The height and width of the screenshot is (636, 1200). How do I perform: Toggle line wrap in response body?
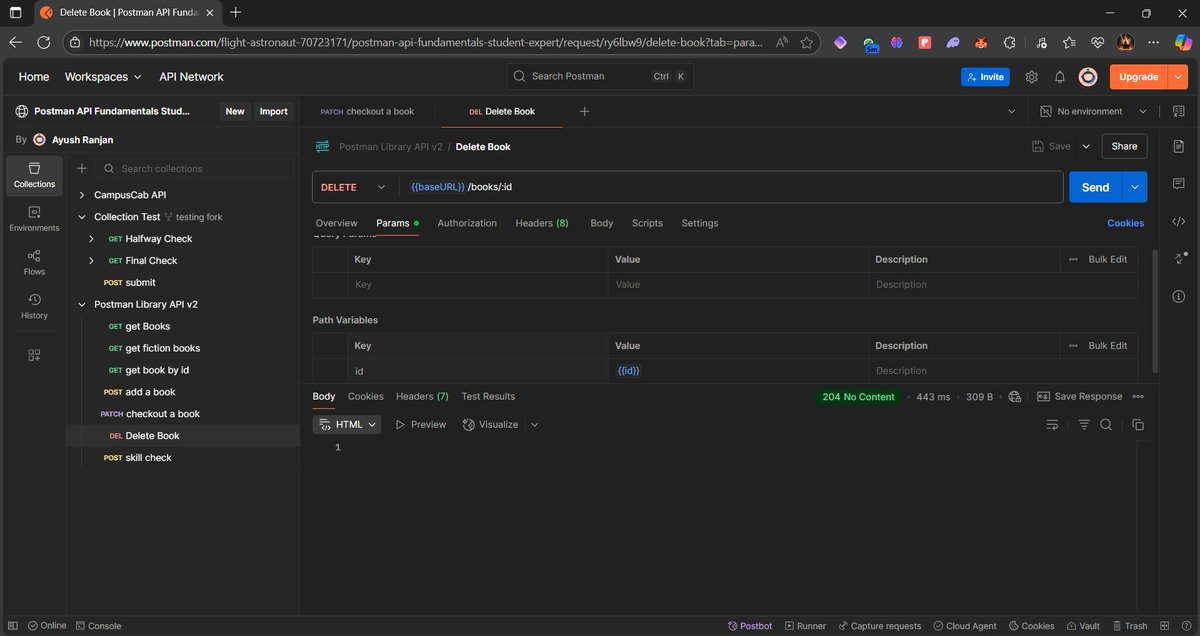pos(1052,425)
